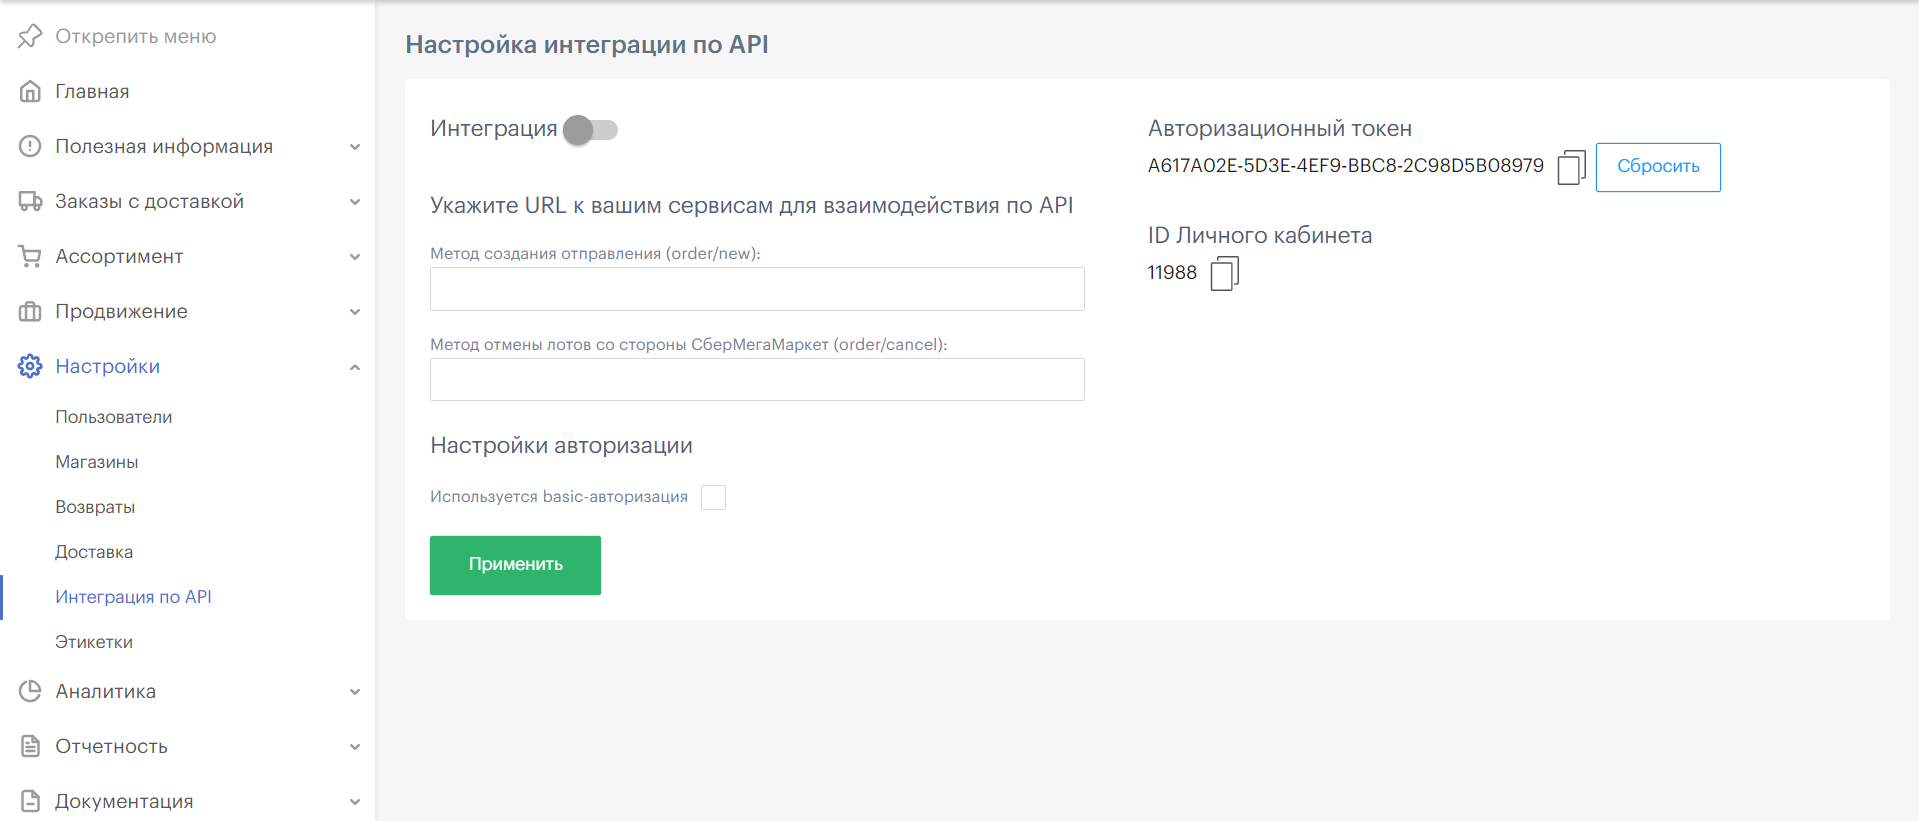
Task: Click the info icon beside Полезная информация
Action: pyautogui.click(x=30, y=146)
